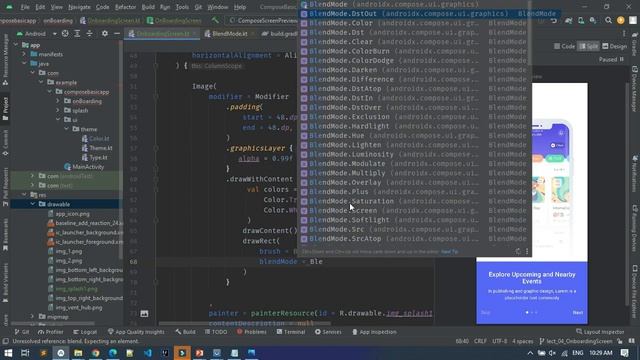Collapse the app module node
640x360 pixels.
16,45
